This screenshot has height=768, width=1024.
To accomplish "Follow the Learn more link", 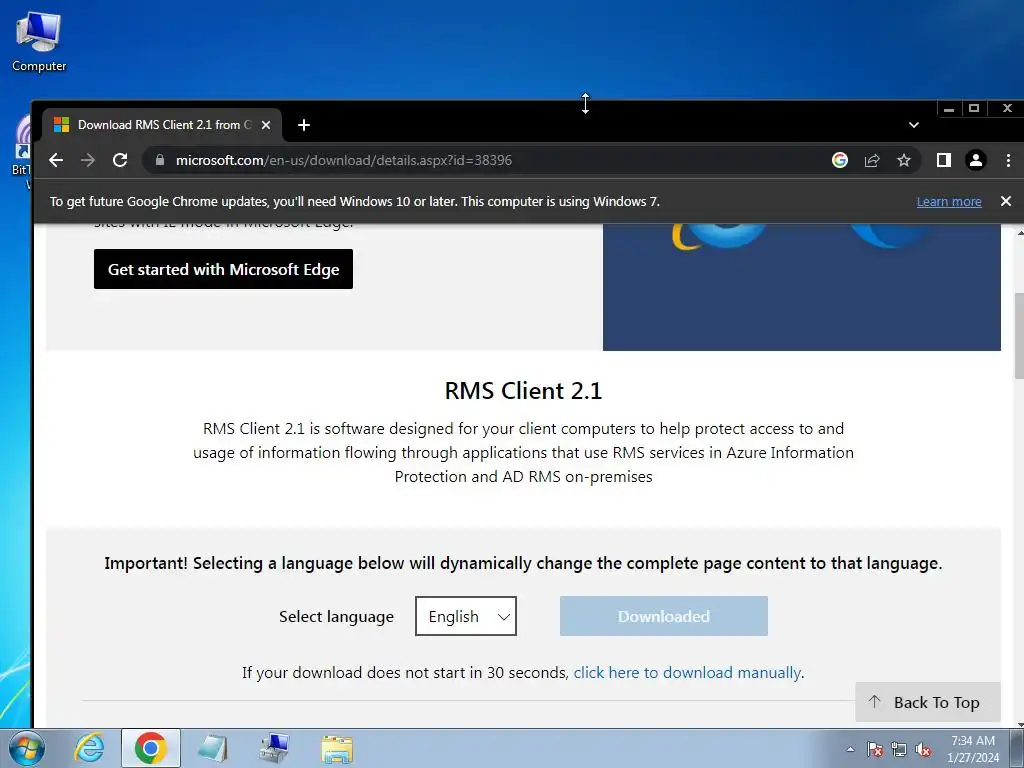I will (x=949, y=202).
